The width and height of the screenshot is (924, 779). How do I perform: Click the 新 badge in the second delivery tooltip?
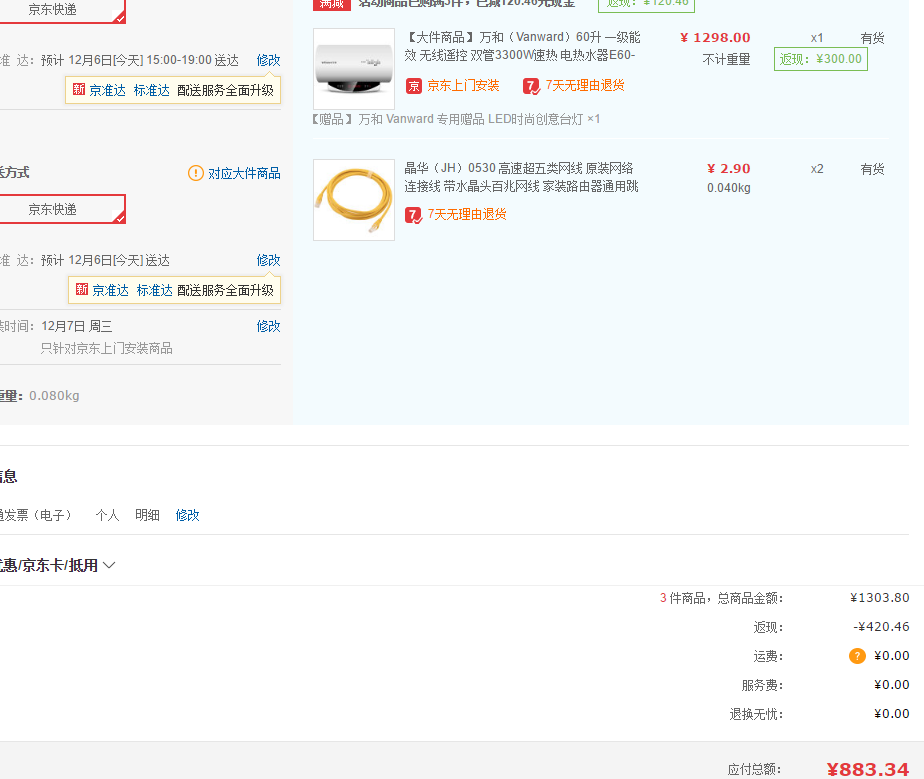82,289
